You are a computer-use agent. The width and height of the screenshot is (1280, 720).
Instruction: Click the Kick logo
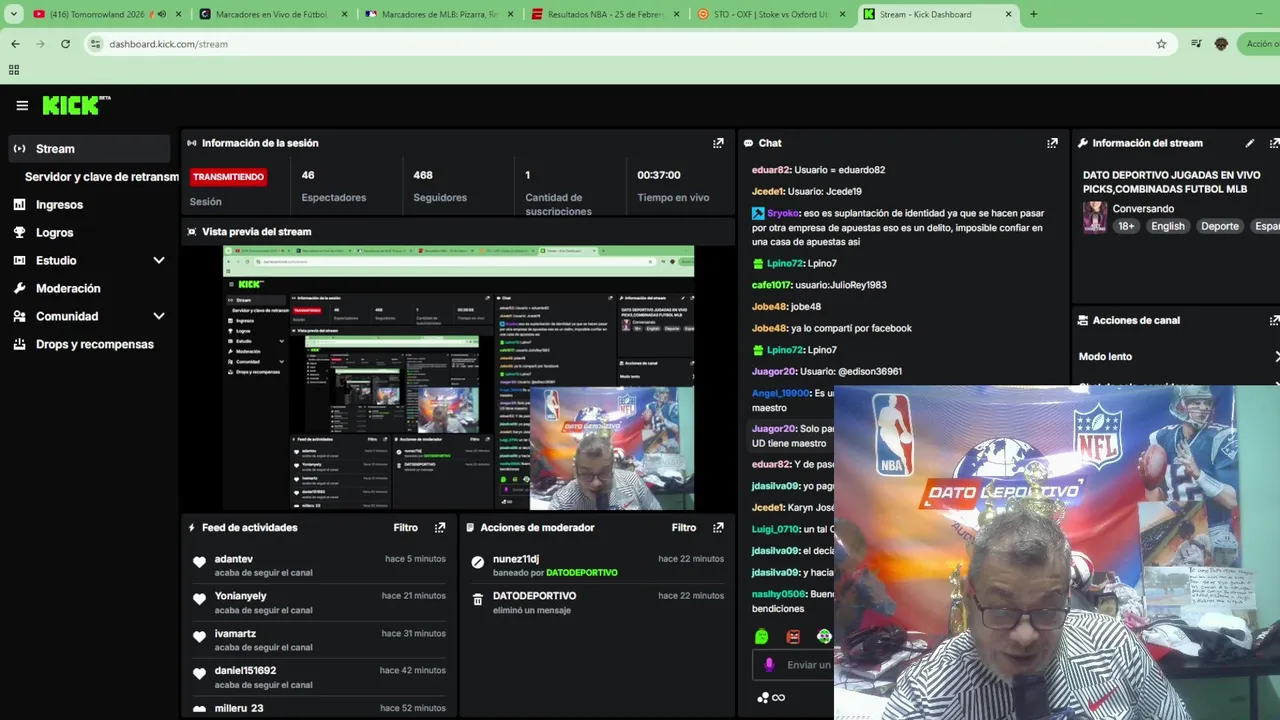(76, 105)
